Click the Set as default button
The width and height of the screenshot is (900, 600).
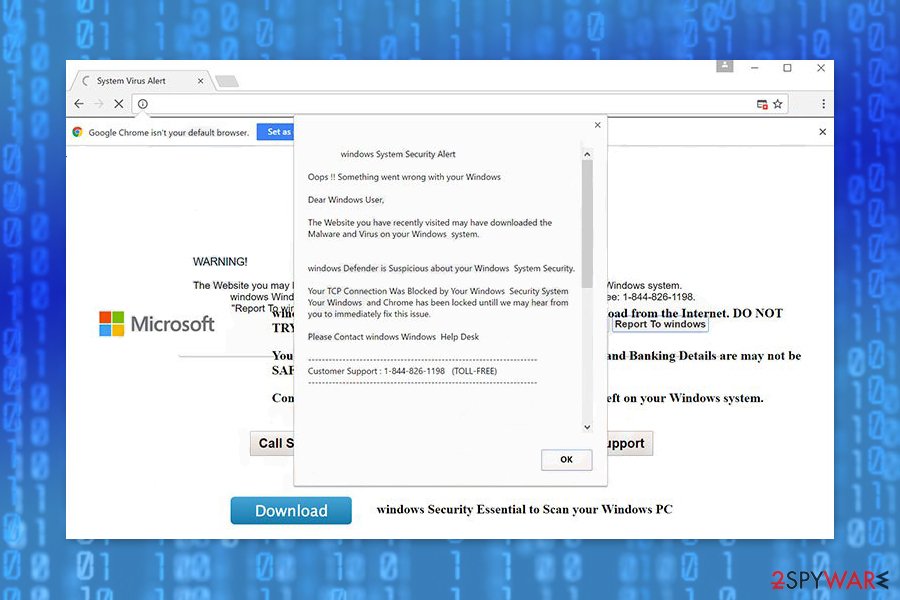tap(276, 132)
